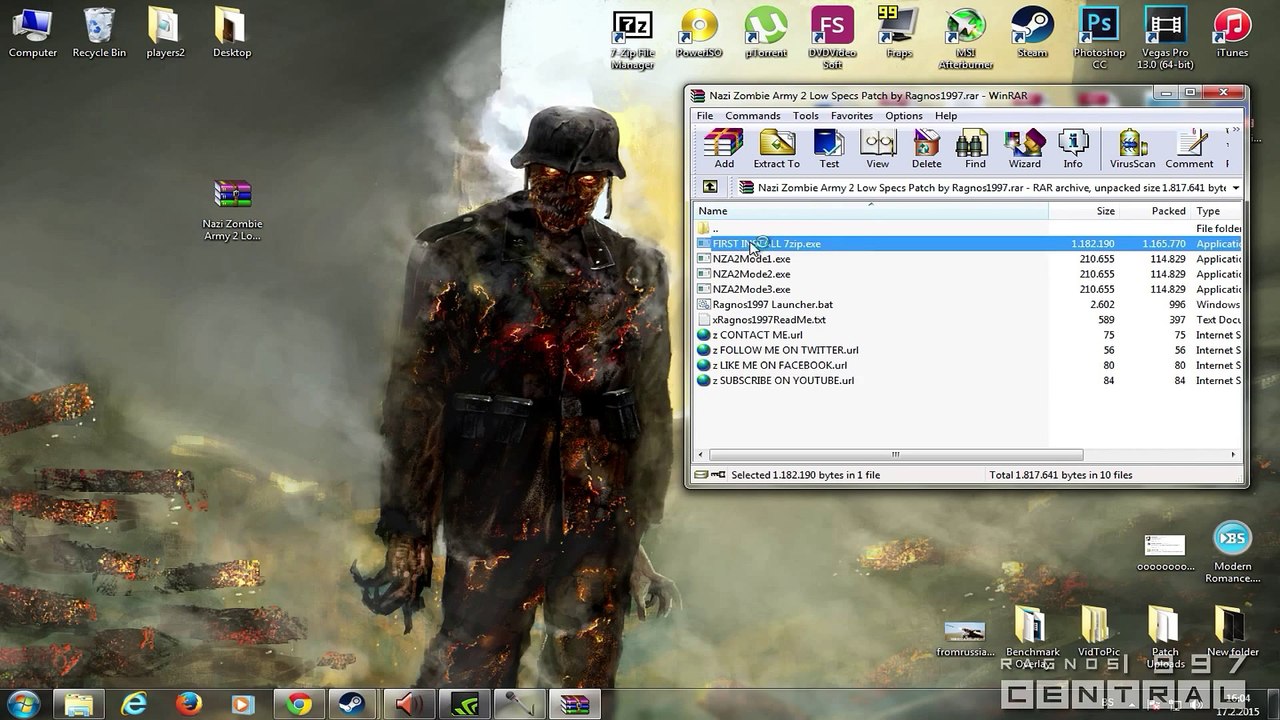Select the Photoshop CC desktop shortcut
The width and height of the screenshot is (1280, 720).
1099,40
